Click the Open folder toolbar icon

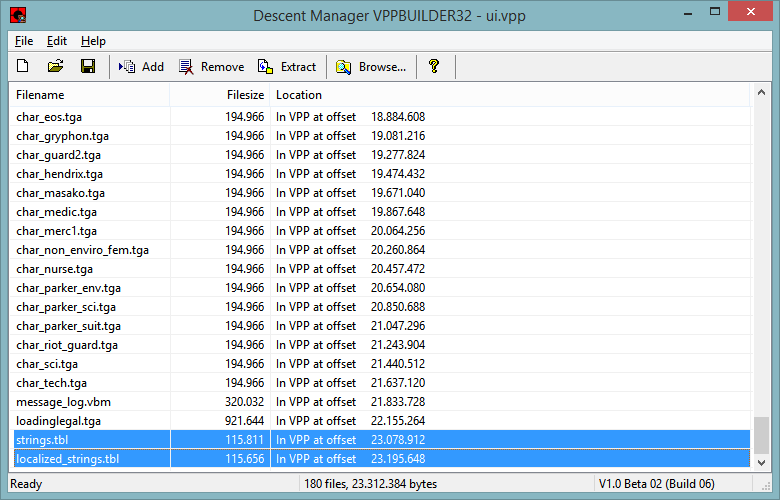click(x=55, y=67)
